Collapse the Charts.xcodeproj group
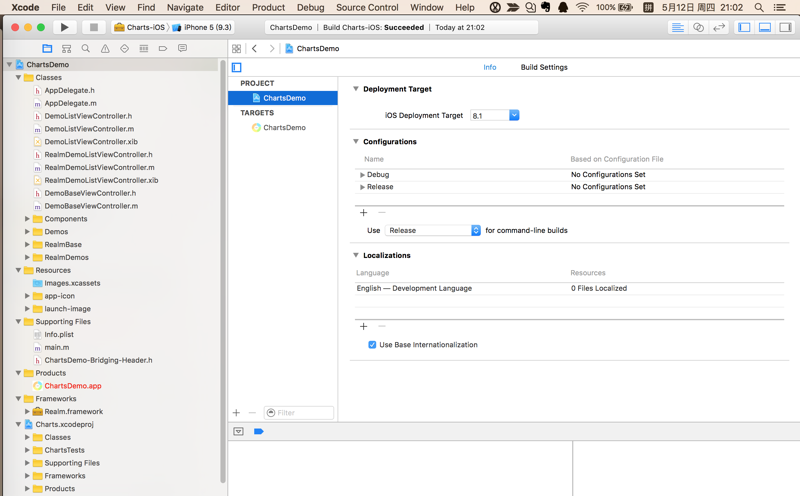The width and height of the screenshot is (800, 496). [18, 424]
